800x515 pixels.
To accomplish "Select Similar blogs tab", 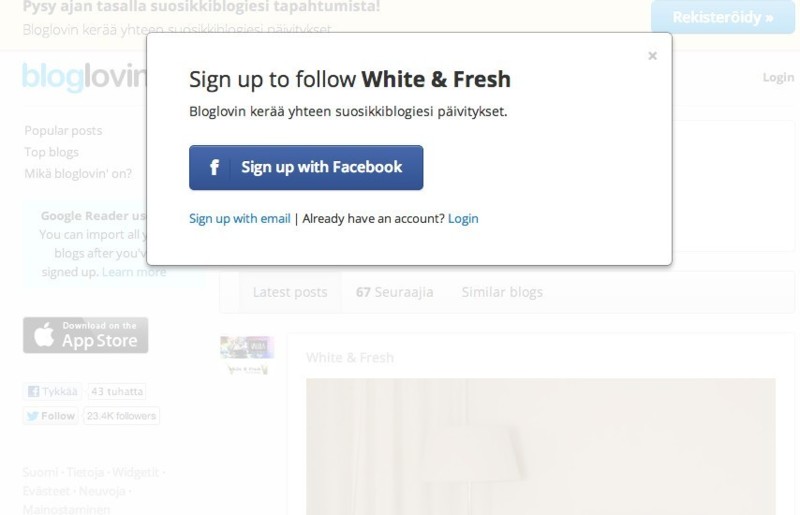I will click(x=502, y=292).
